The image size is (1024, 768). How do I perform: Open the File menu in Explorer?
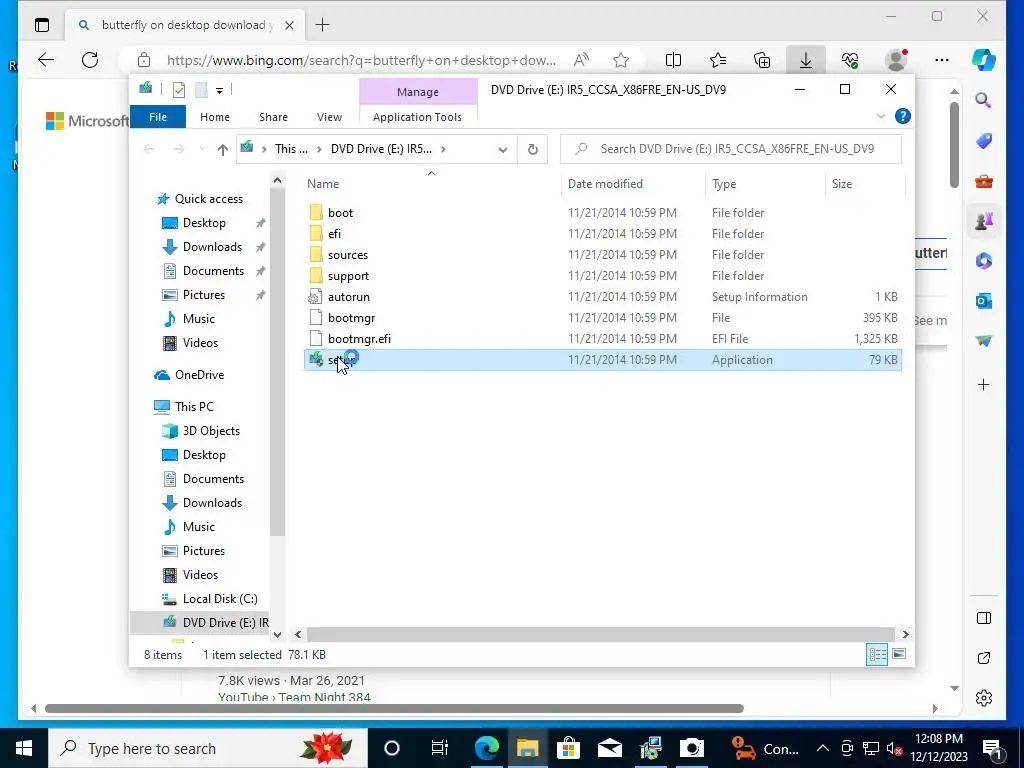pos(158,117)
